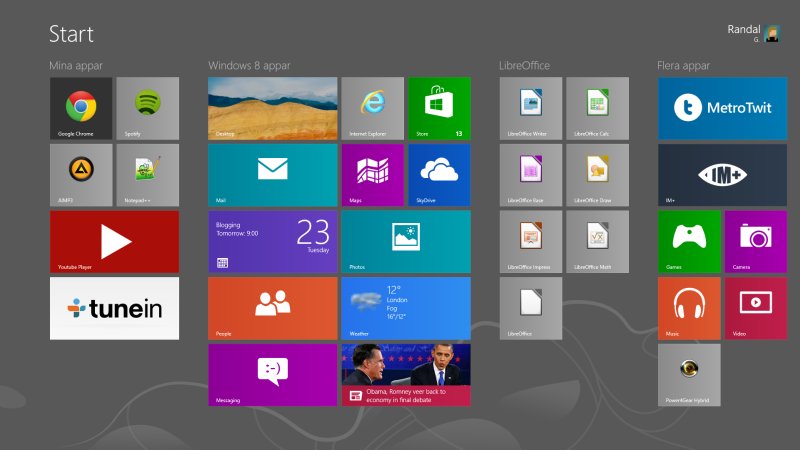Screen dimensions: 800x450
Task: Open the Windows Store tile
Action: pos(439,108)
